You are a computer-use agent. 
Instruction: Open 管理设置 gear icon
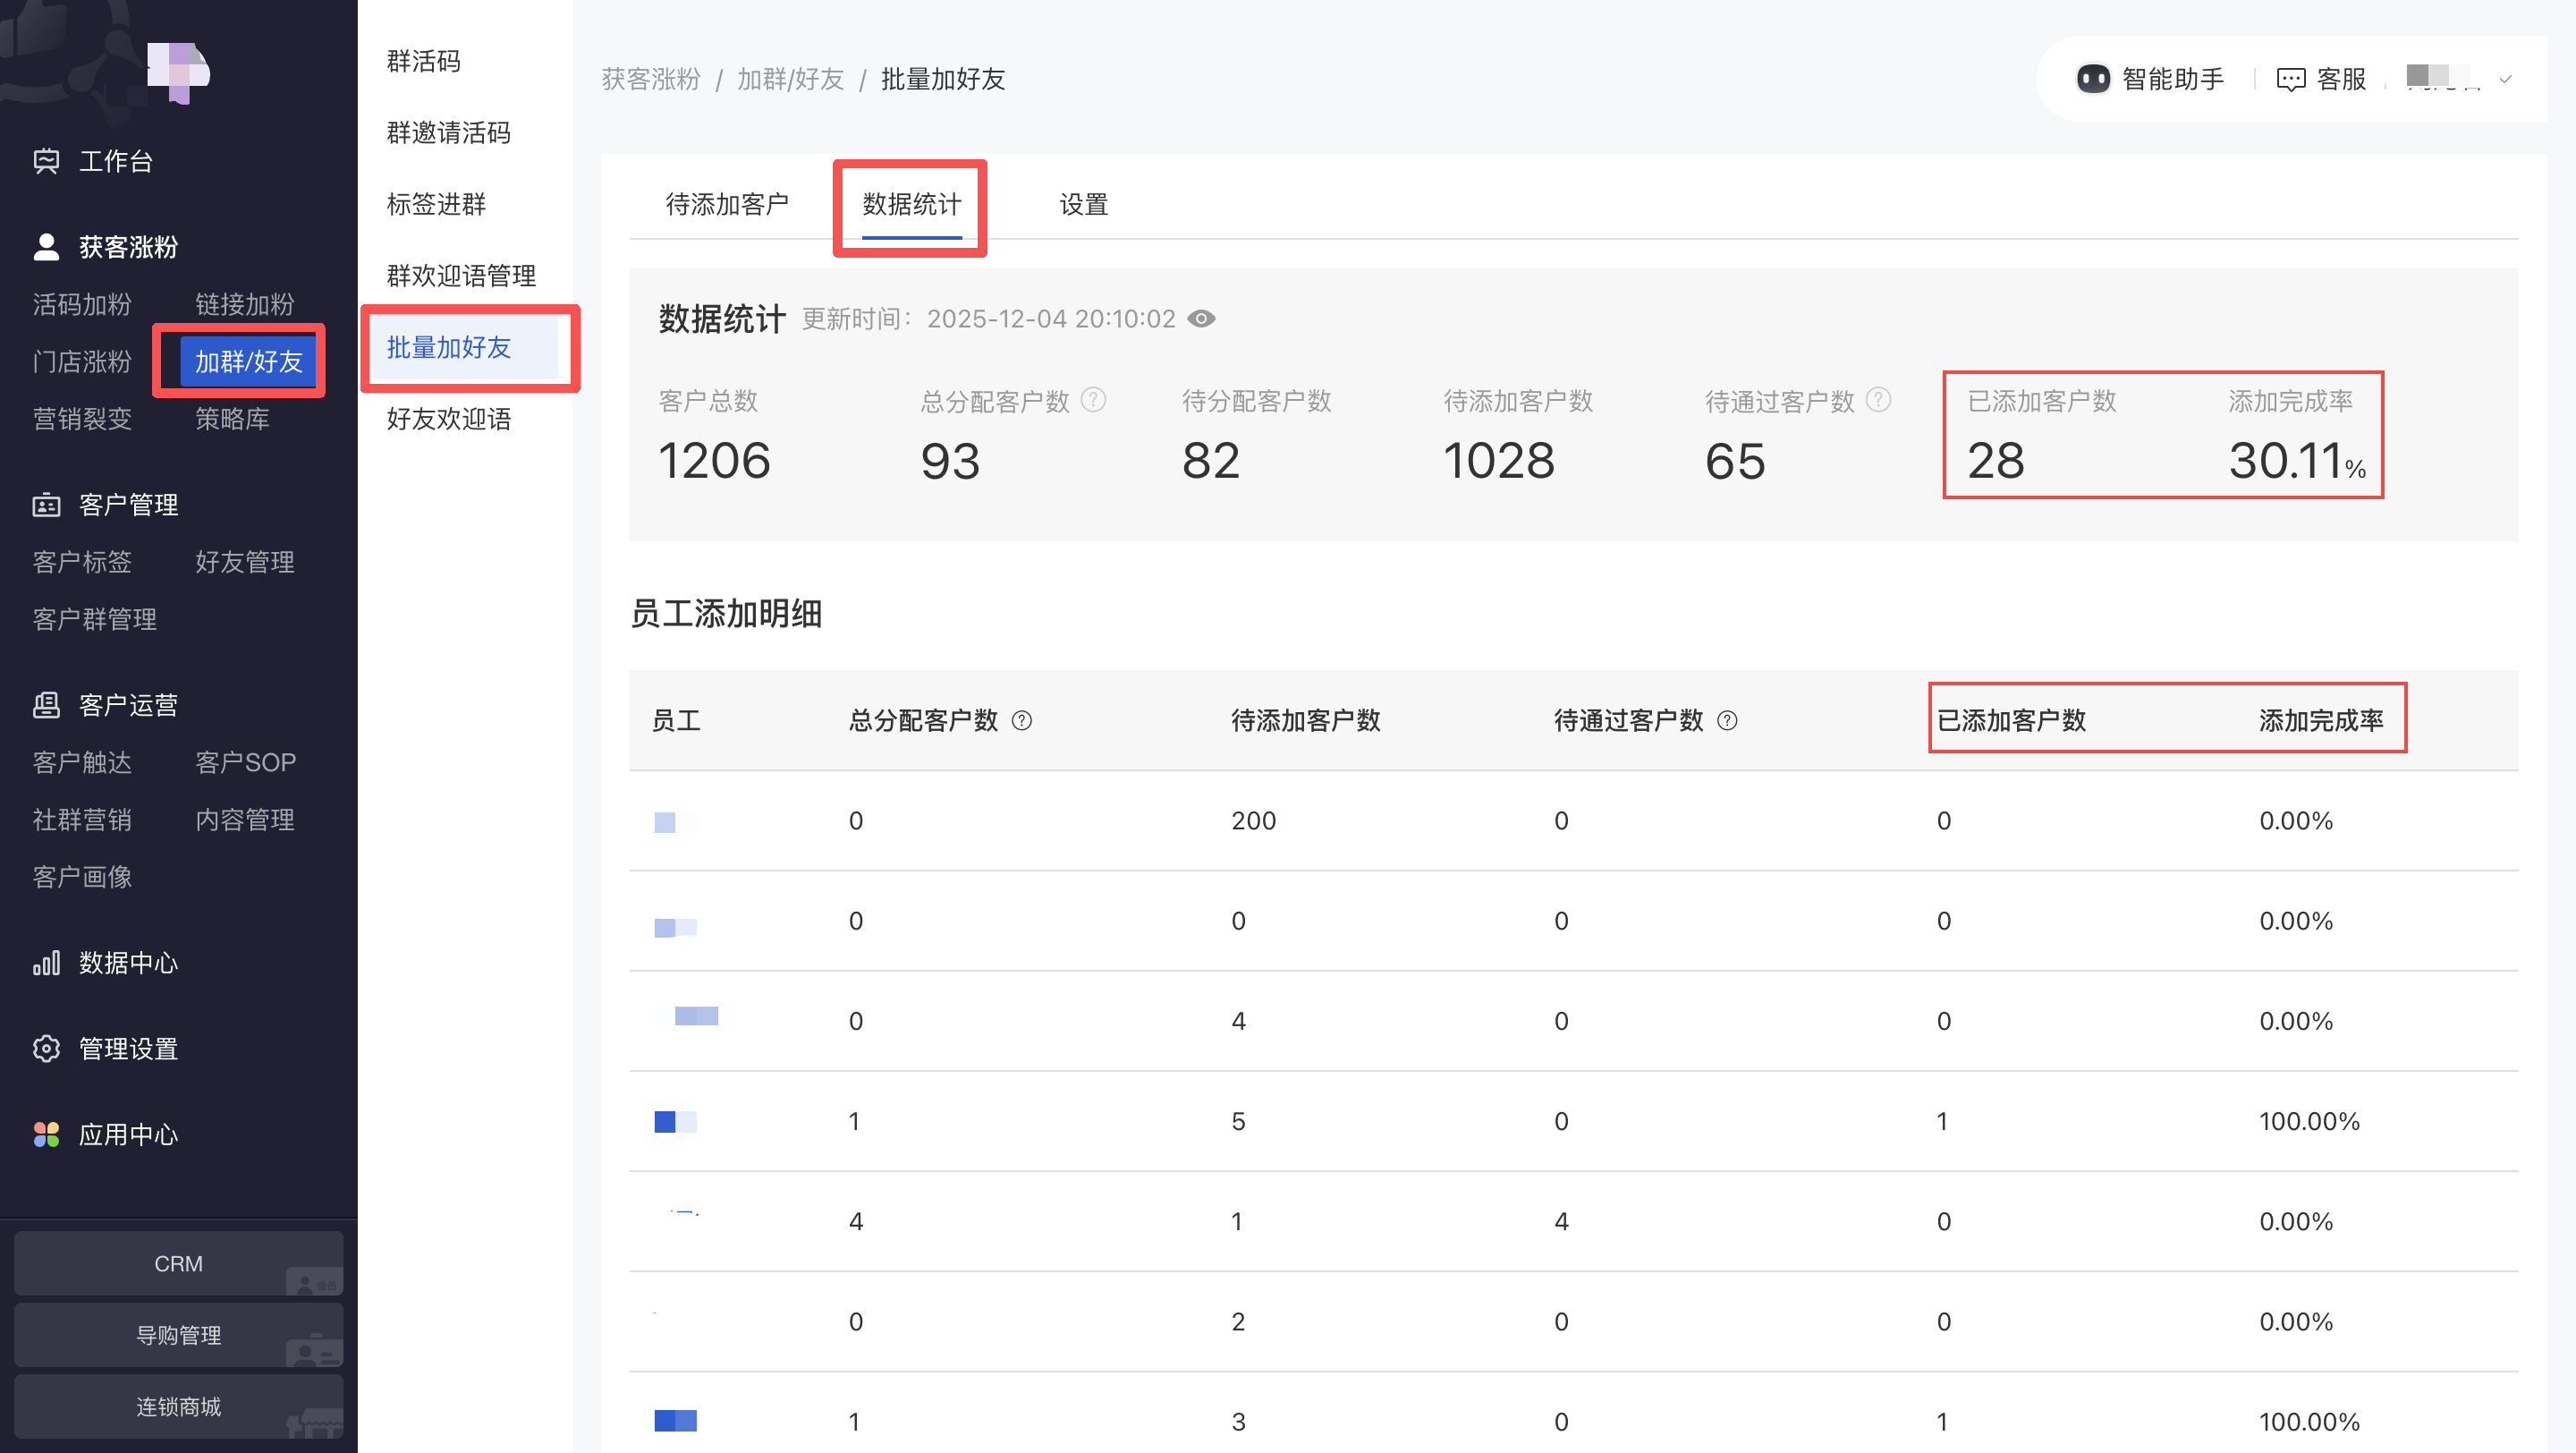tap(46, 1048)
